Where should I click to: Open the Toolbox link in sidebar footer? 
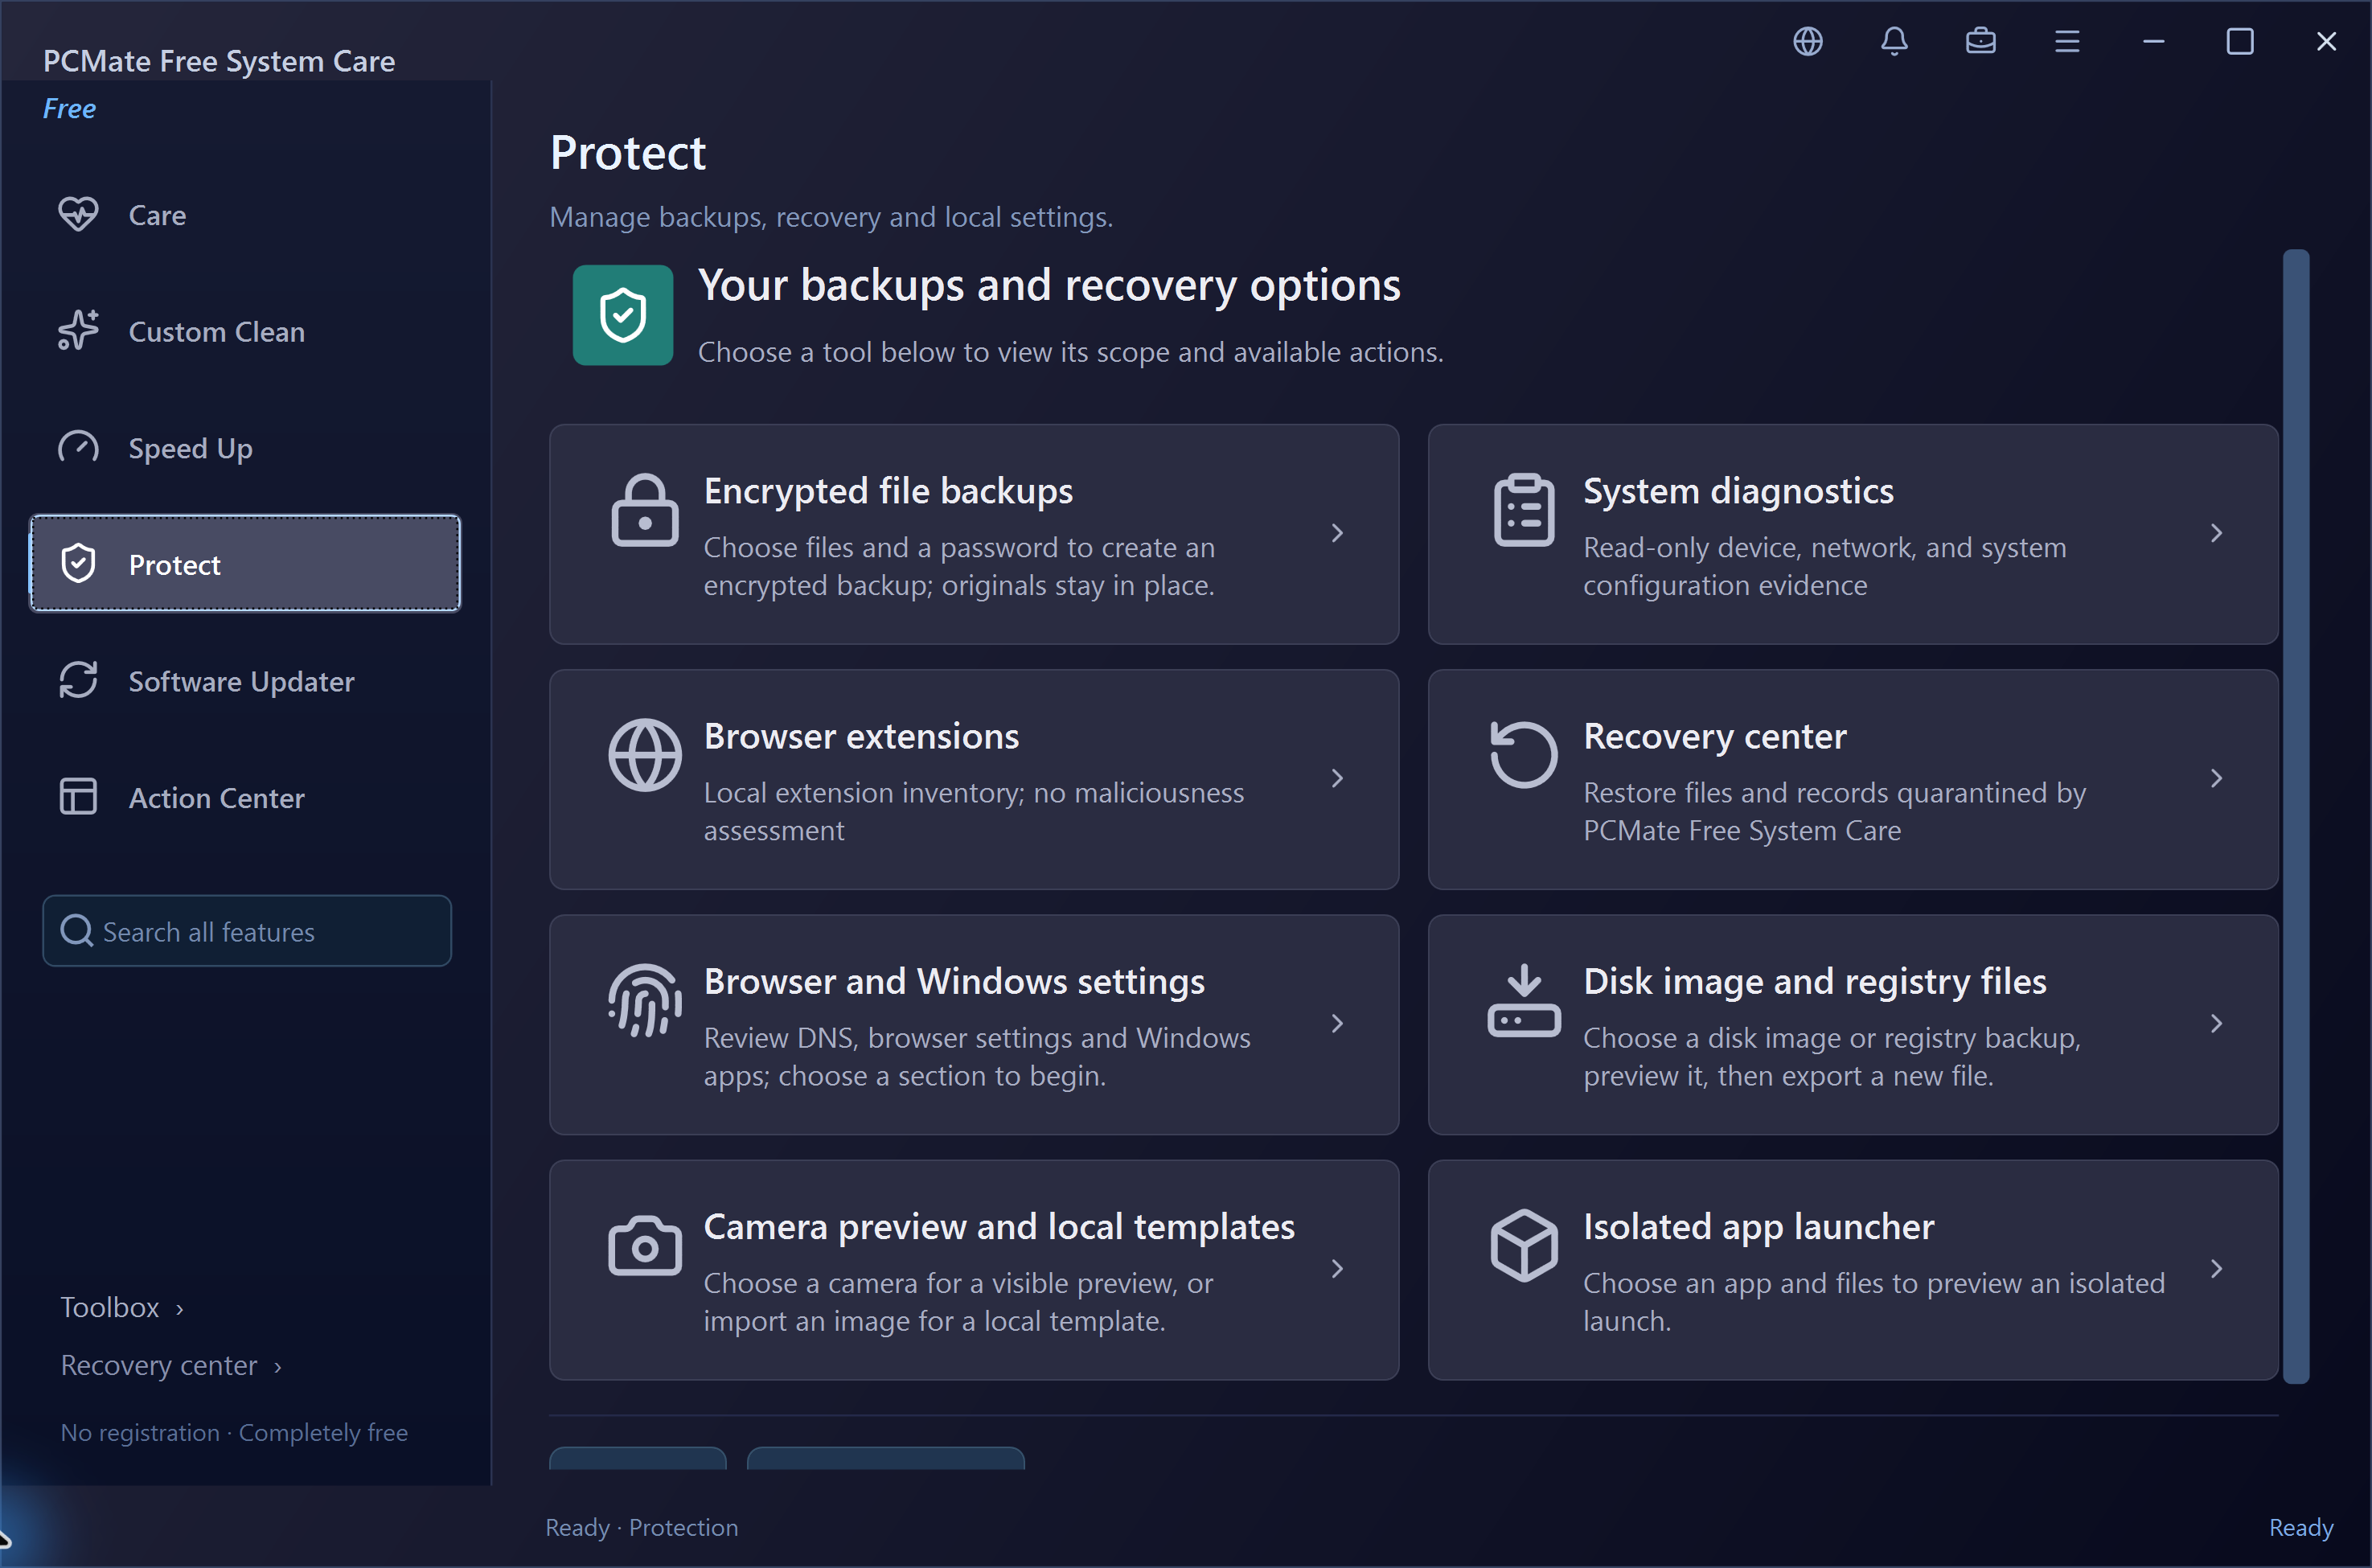122,1307
